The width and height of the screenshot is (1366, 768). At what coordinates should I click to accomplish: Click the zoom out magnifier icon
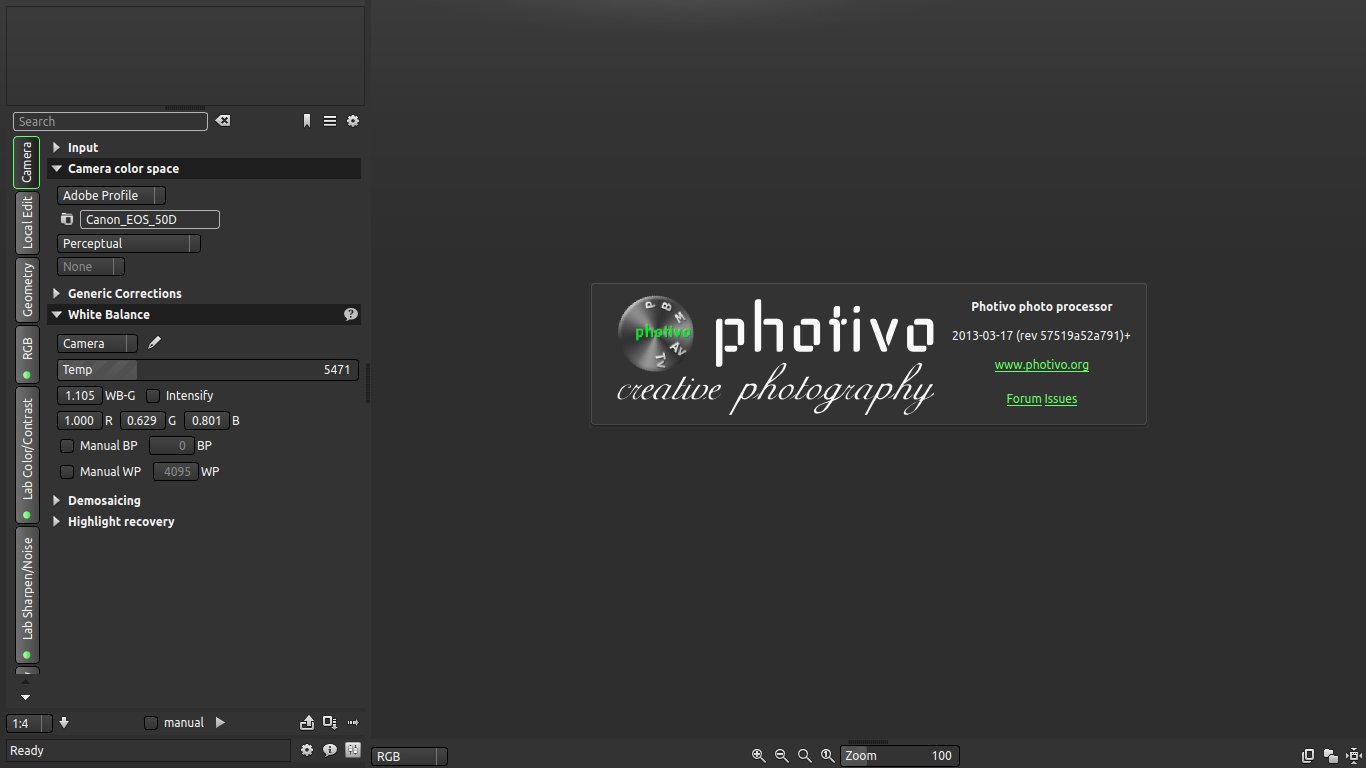781,756
